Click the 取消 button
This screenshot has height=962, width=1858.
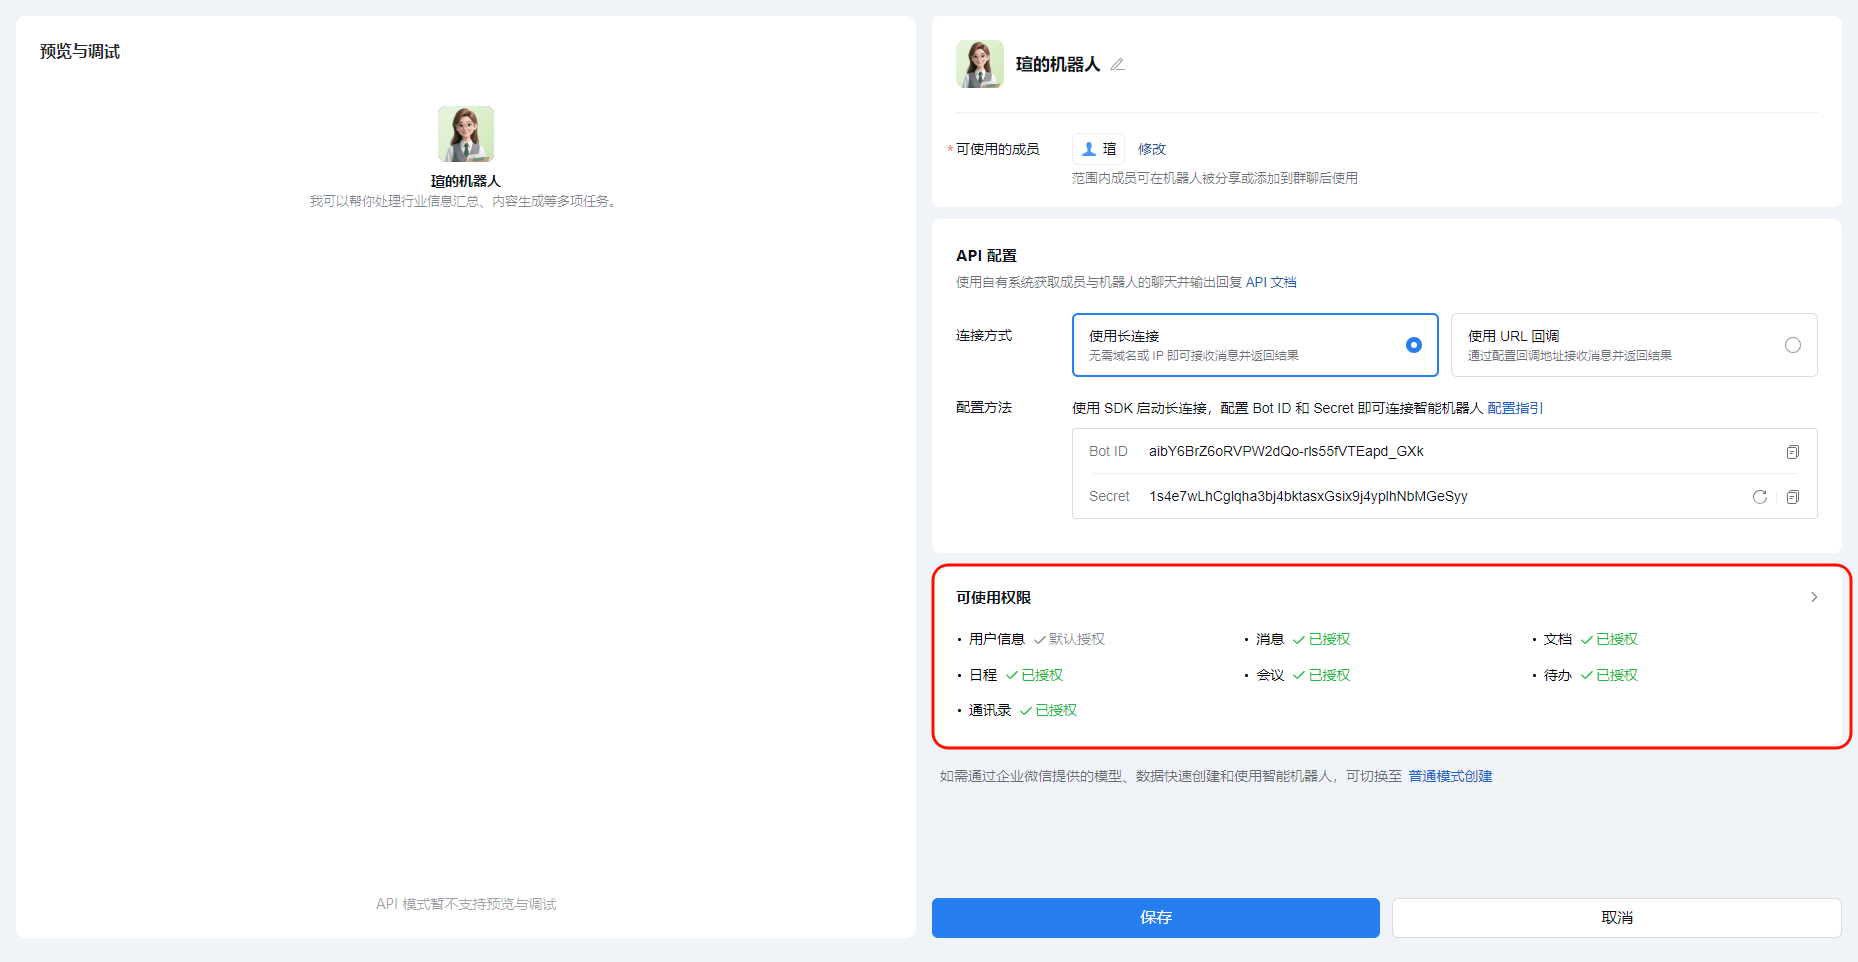click(x=1617, y=918)
